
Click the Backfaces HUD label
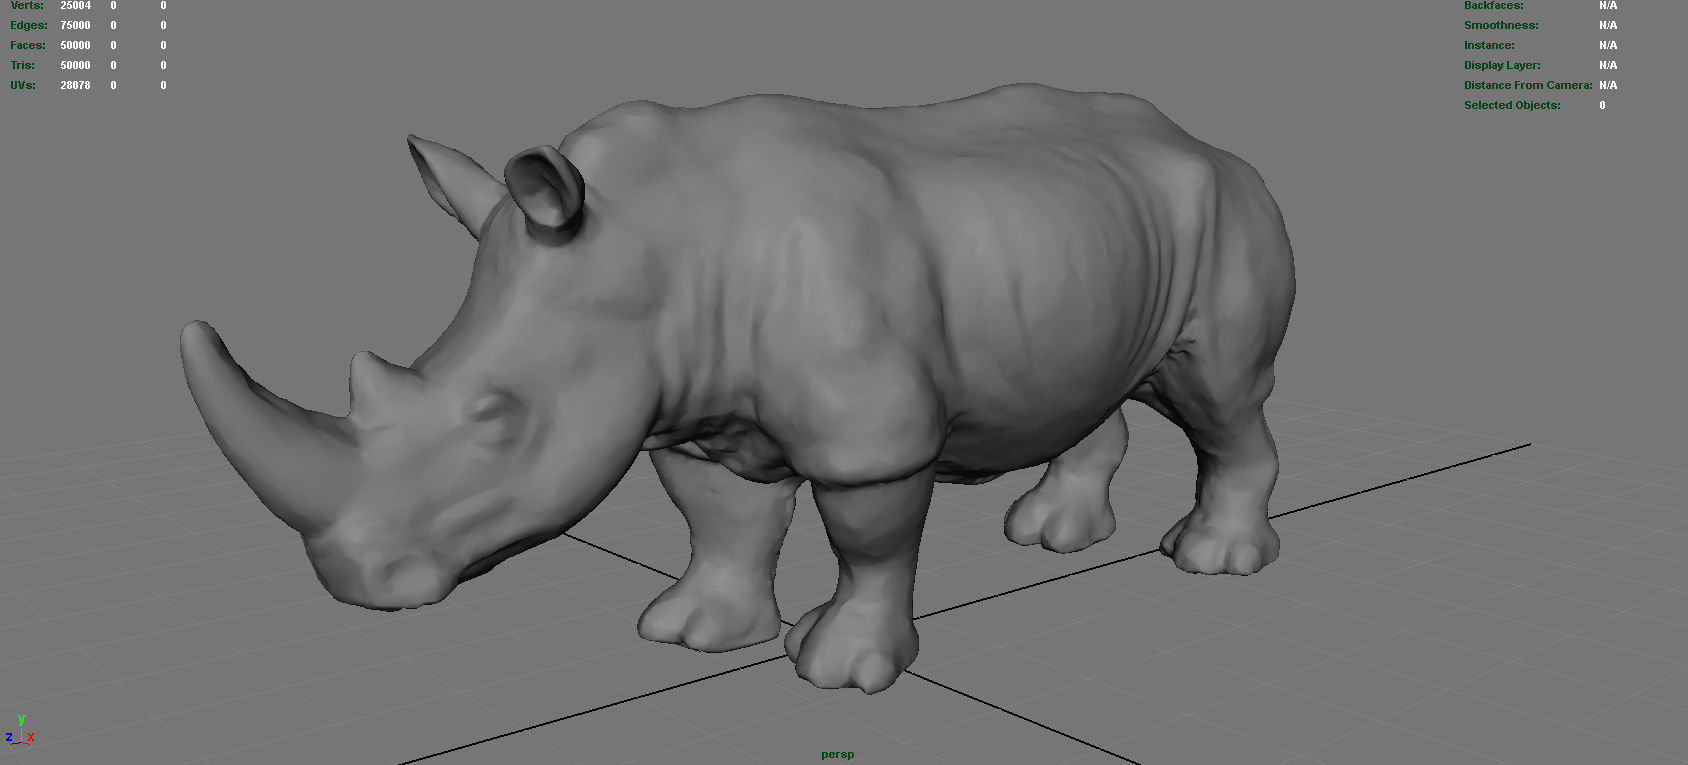click(x=1494, y=5)
